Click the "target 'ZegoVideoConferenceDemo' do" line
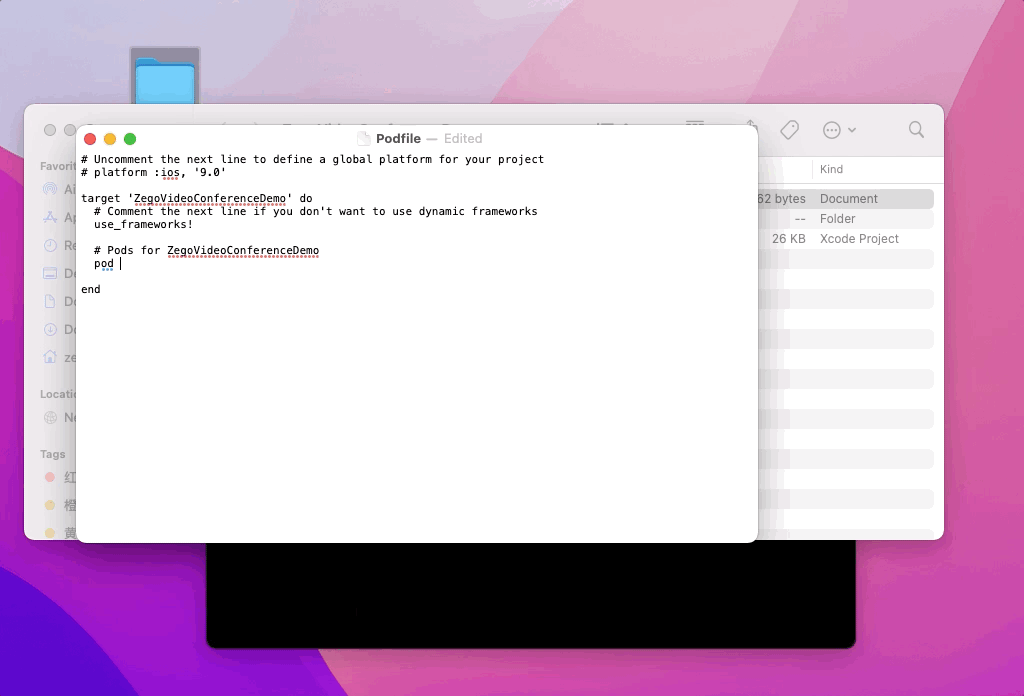This screenshot has width=1024, height=696. pyautogui.click(x=197, y=198)
